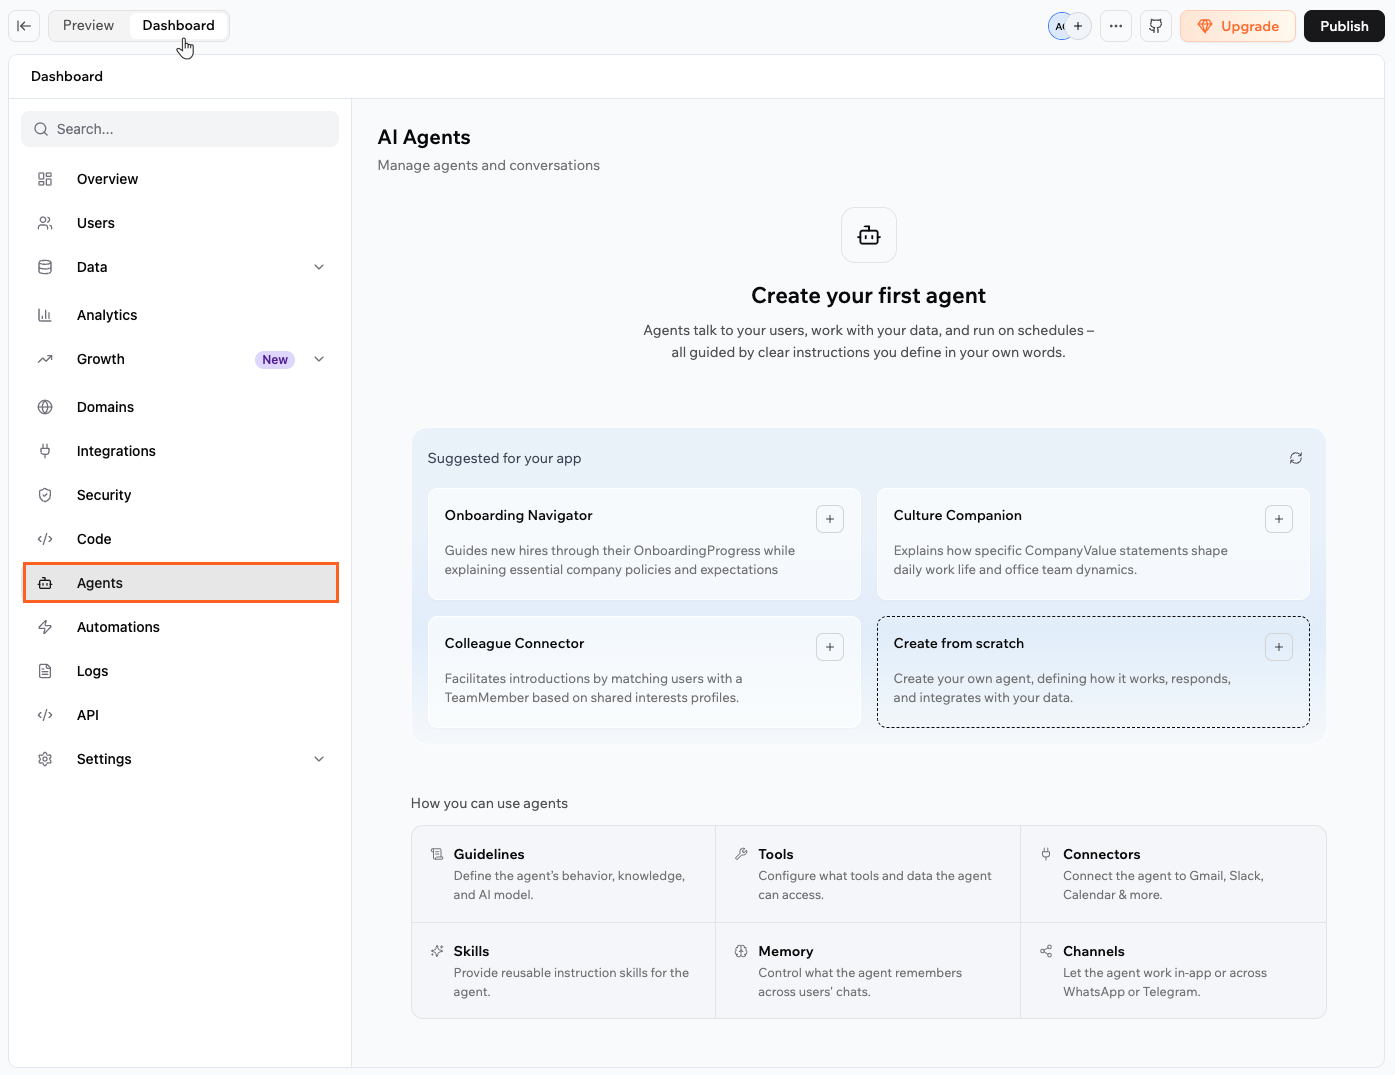Click the Overview grid icon
The width and height of the screenshot is (1395, 1075).
coord(45,179)
